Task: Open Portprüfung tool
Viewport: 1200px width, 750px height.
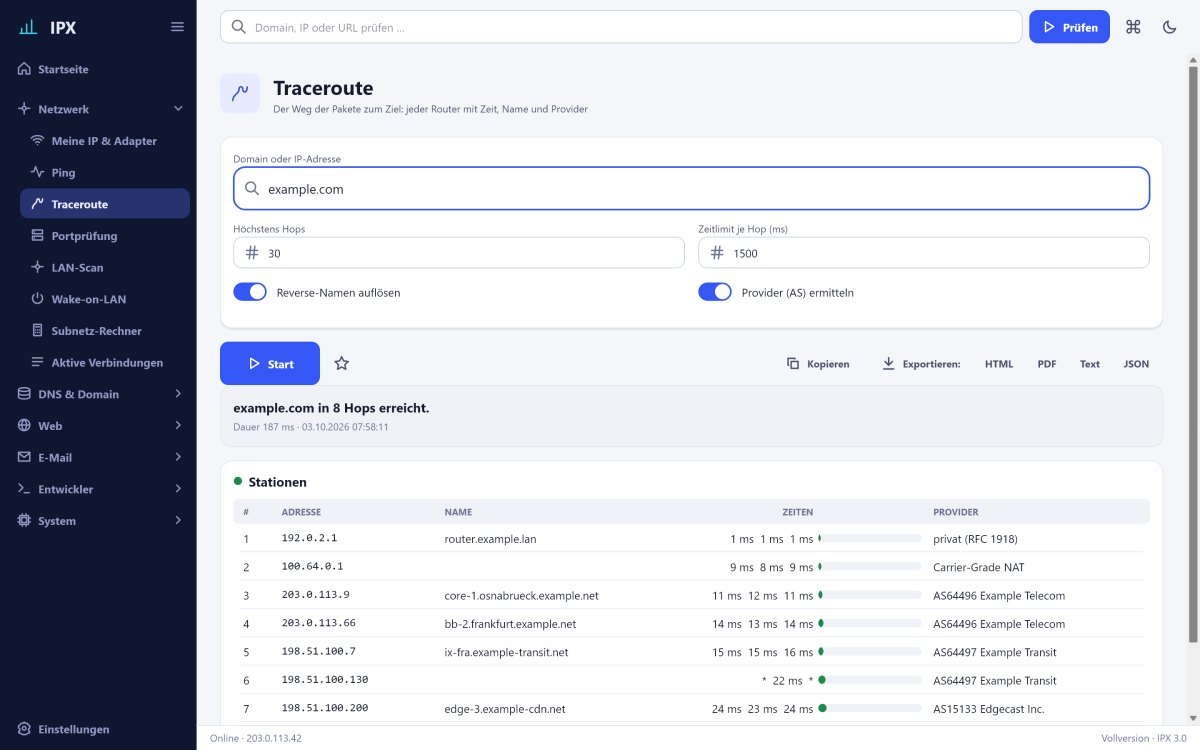Action: pyautogui.click(x=105, y=236)
